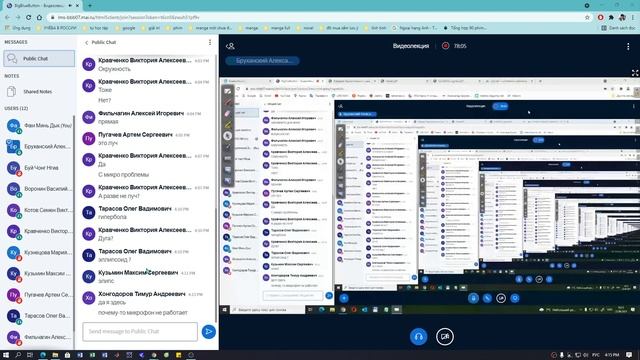Click the Send message to Public Chat field
The image size is (640, 360).
point(140,331)
